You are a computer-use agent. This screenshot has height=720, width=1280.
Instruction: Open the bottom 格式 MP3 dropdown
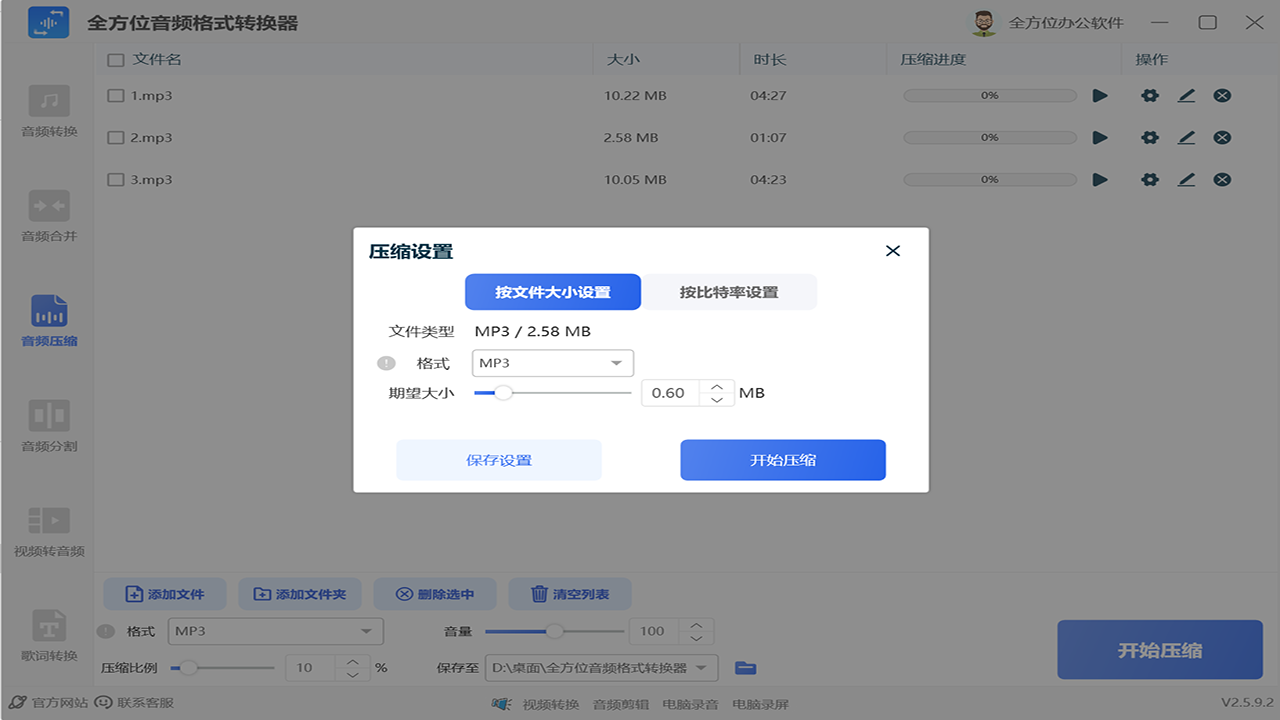click(x=275, y=631)
